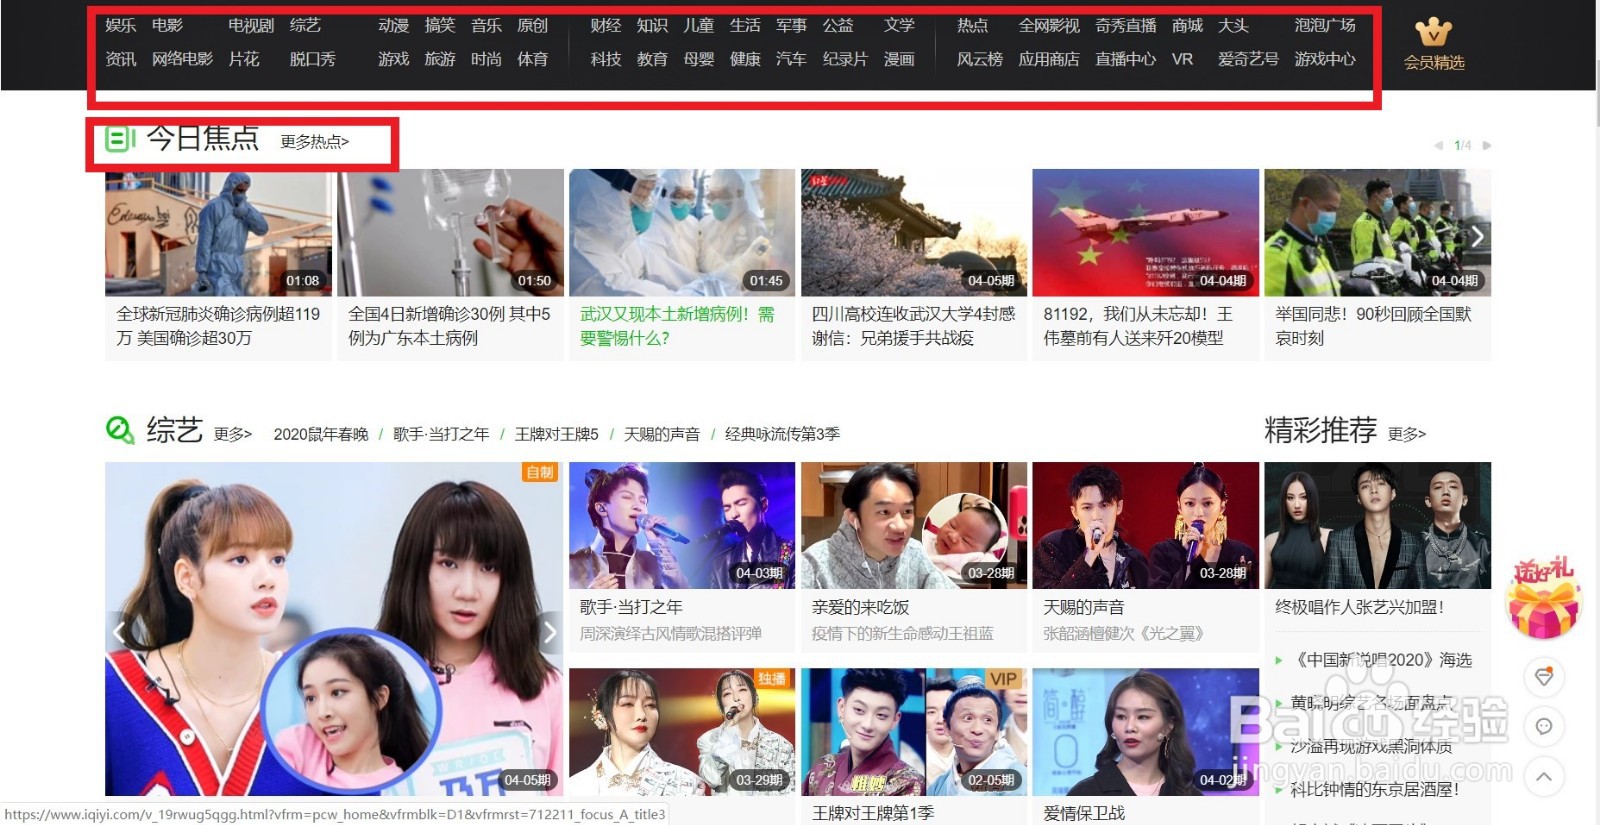Open 泡泡广场 in navigation

[1325, 25]
